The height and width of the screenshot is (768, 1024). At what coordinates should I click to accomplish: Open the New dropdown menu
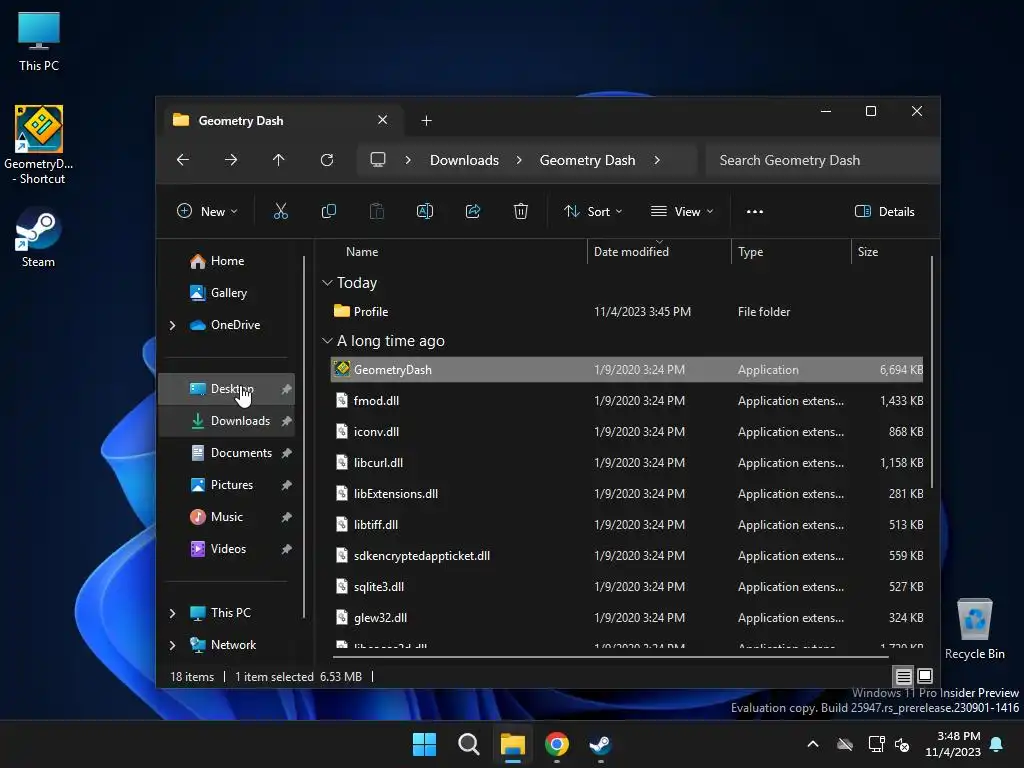pyautogui.click(x=208, y=211)
